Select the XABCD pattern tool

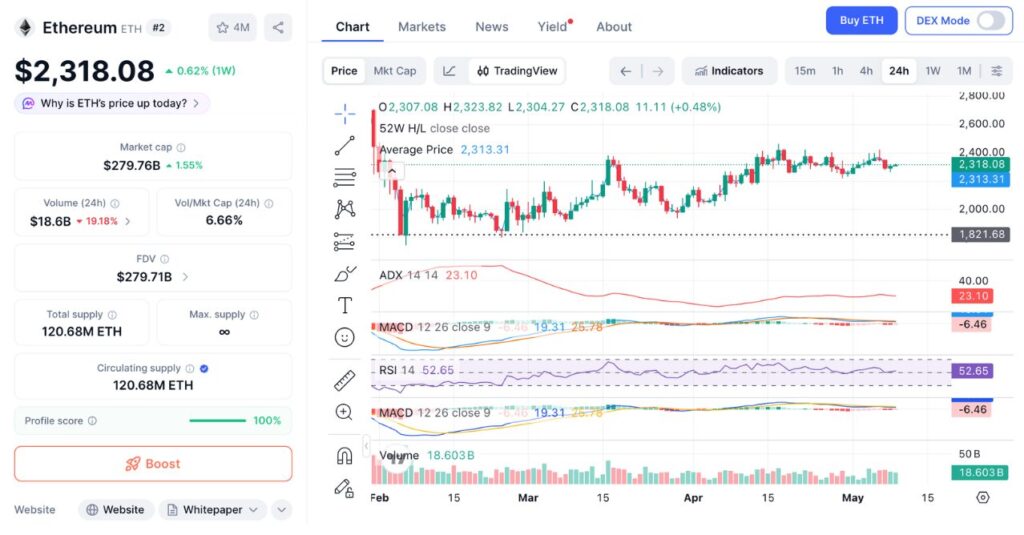(345, 209)
